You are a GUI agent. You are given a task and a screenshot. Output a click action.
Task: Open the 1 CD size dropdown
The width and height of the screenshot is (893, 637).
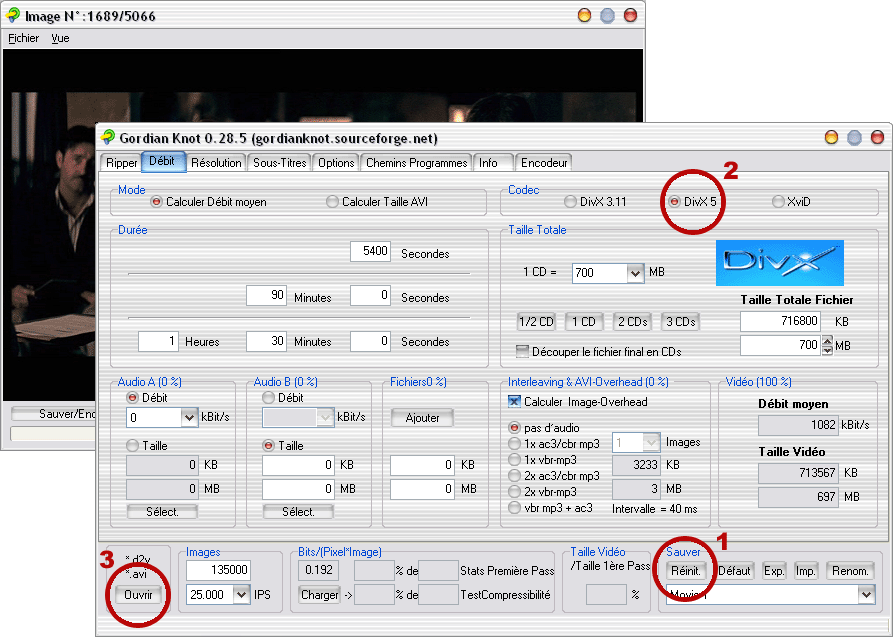(x=635, y=273)
